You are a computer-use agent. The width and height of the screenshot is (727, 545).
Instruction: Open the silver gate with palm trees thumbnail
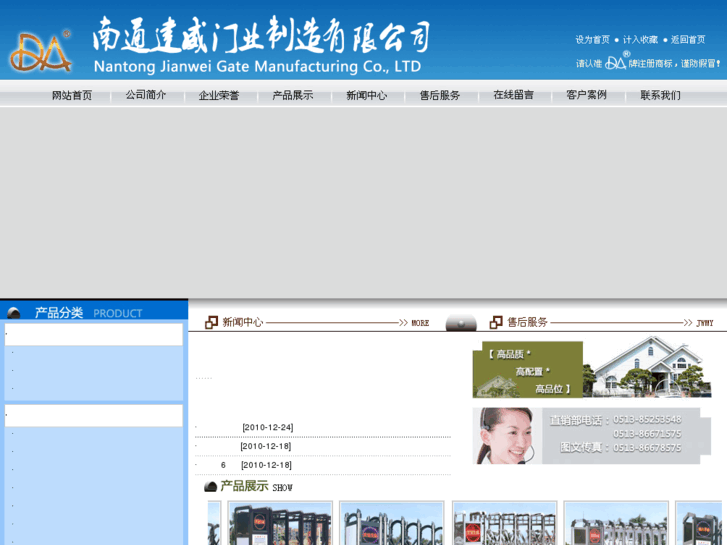(616, 523)
